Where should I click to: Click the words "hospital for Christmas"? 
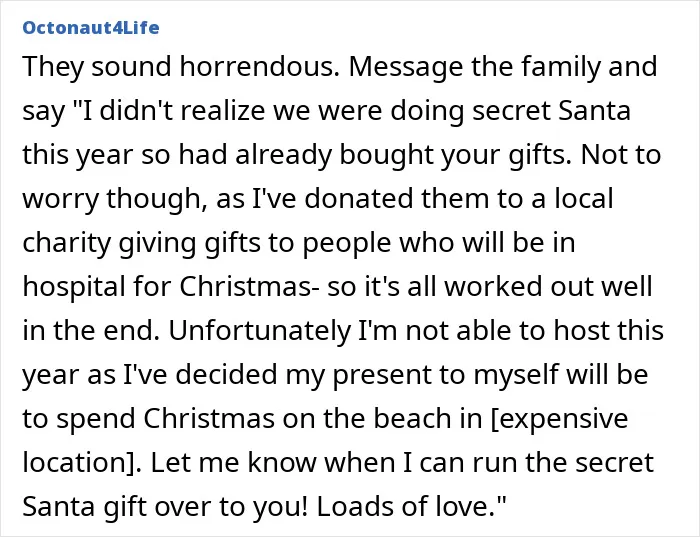click(x=167, y=287)
